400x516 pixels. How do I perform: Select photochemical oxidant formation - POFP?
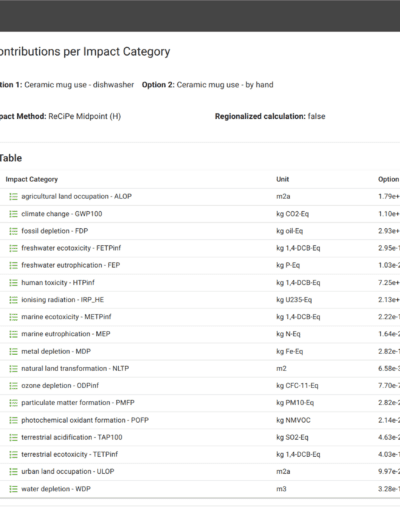(85, 420)
